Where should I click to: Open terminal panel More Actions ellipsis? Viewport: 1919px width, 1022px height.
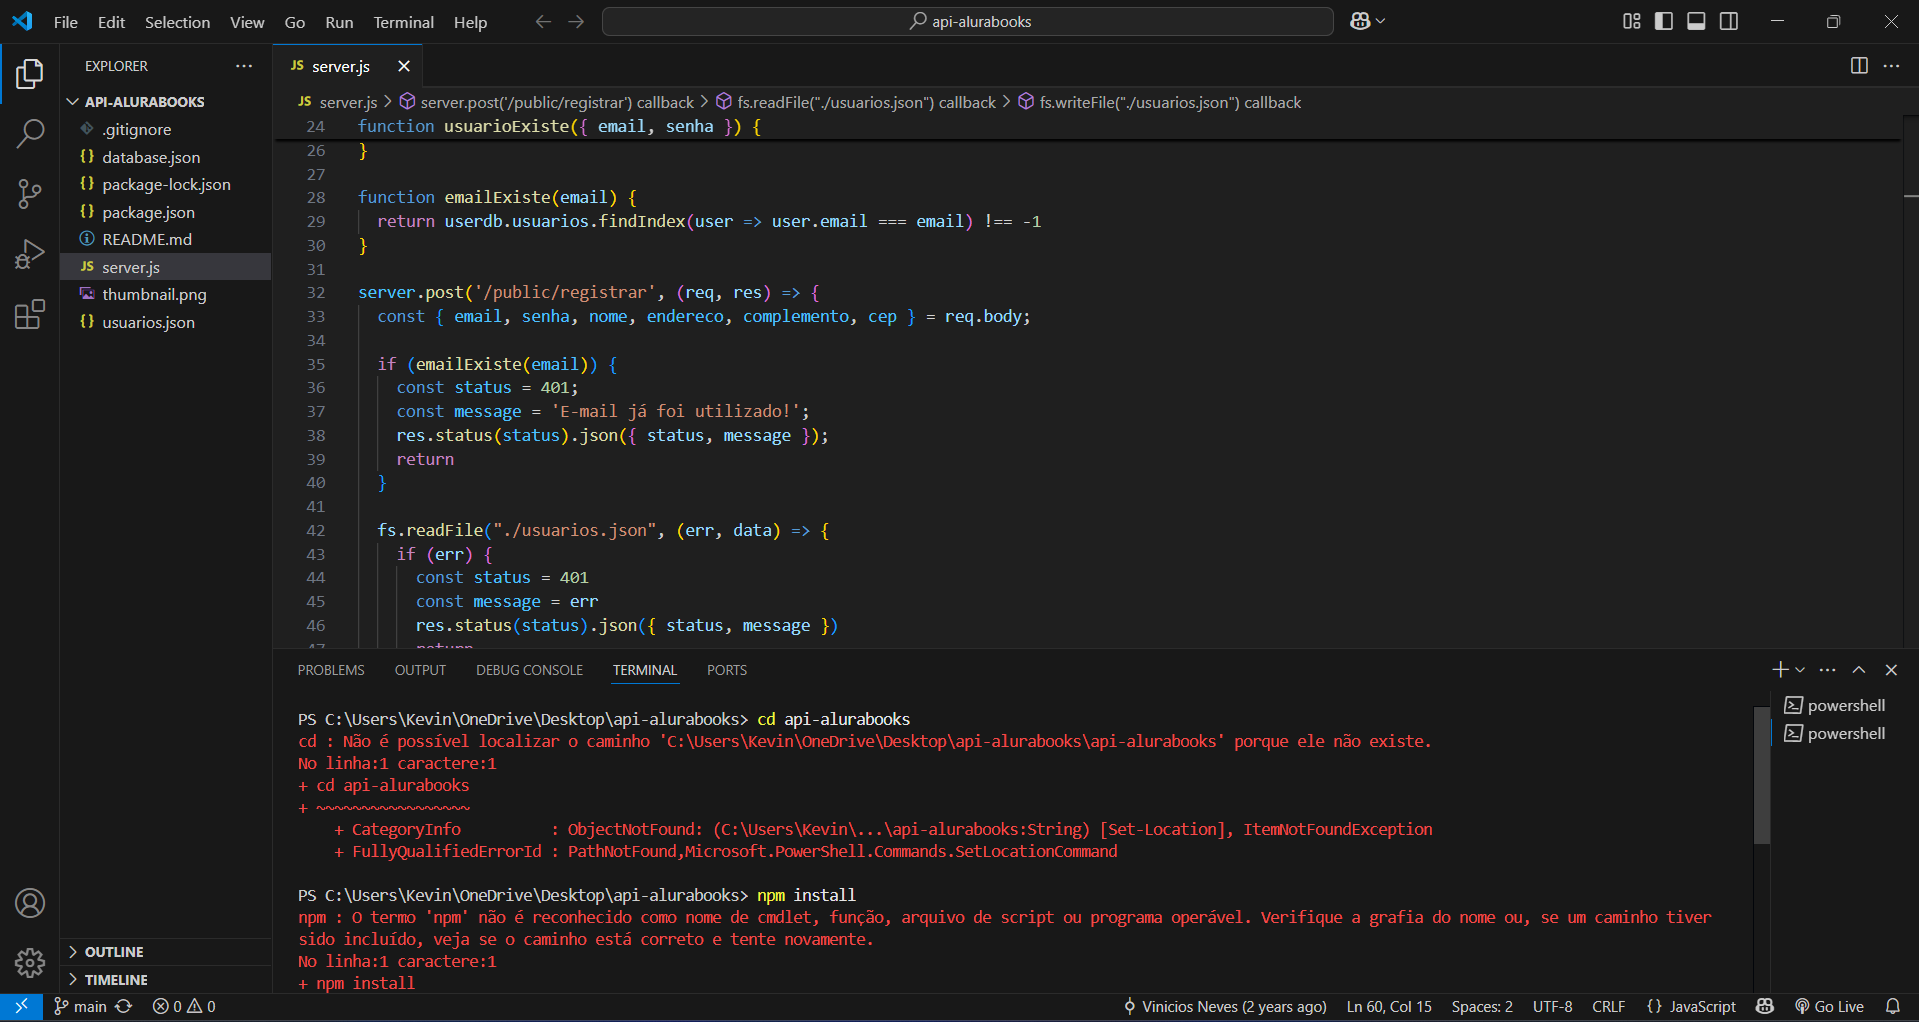[1828, 670]
